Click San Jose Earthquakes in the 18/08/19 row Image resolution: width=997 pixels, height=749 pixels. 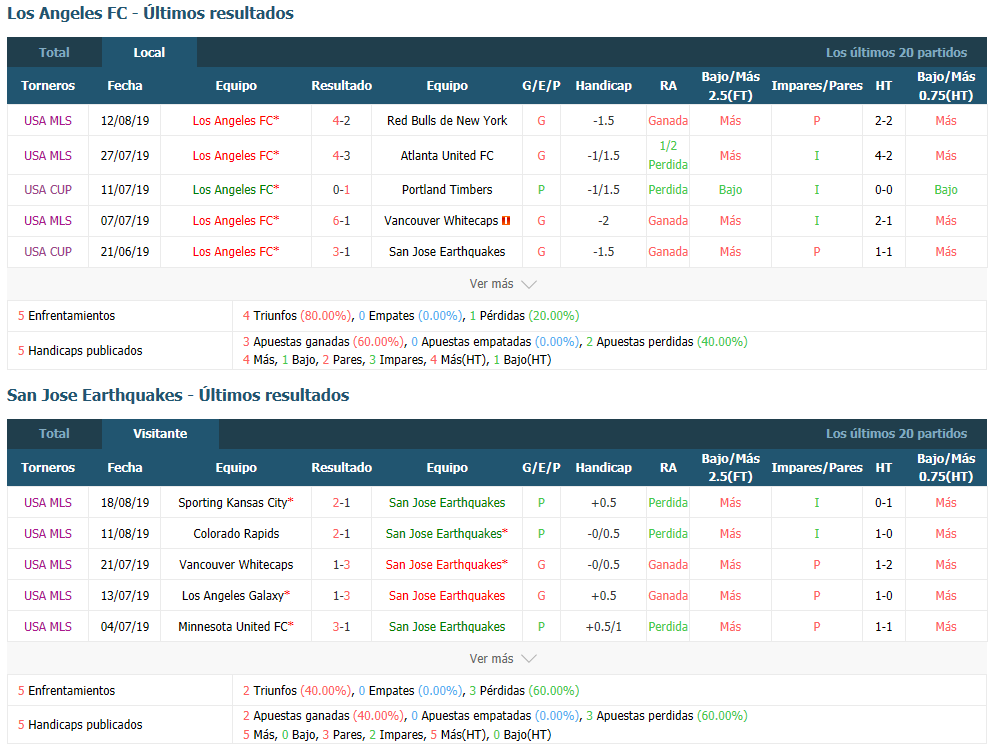(x=447, y=502)
